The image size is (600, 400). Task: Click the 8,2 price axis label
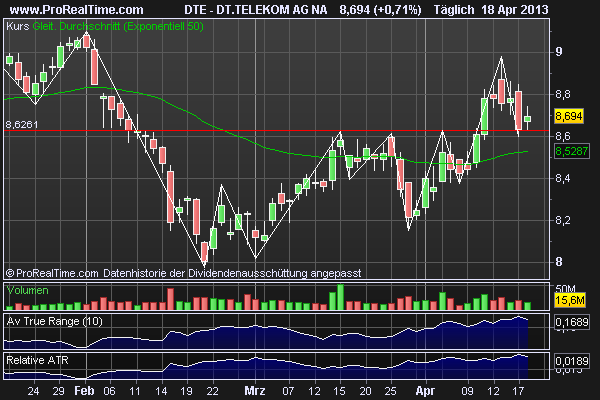click(x=562, y=220)
